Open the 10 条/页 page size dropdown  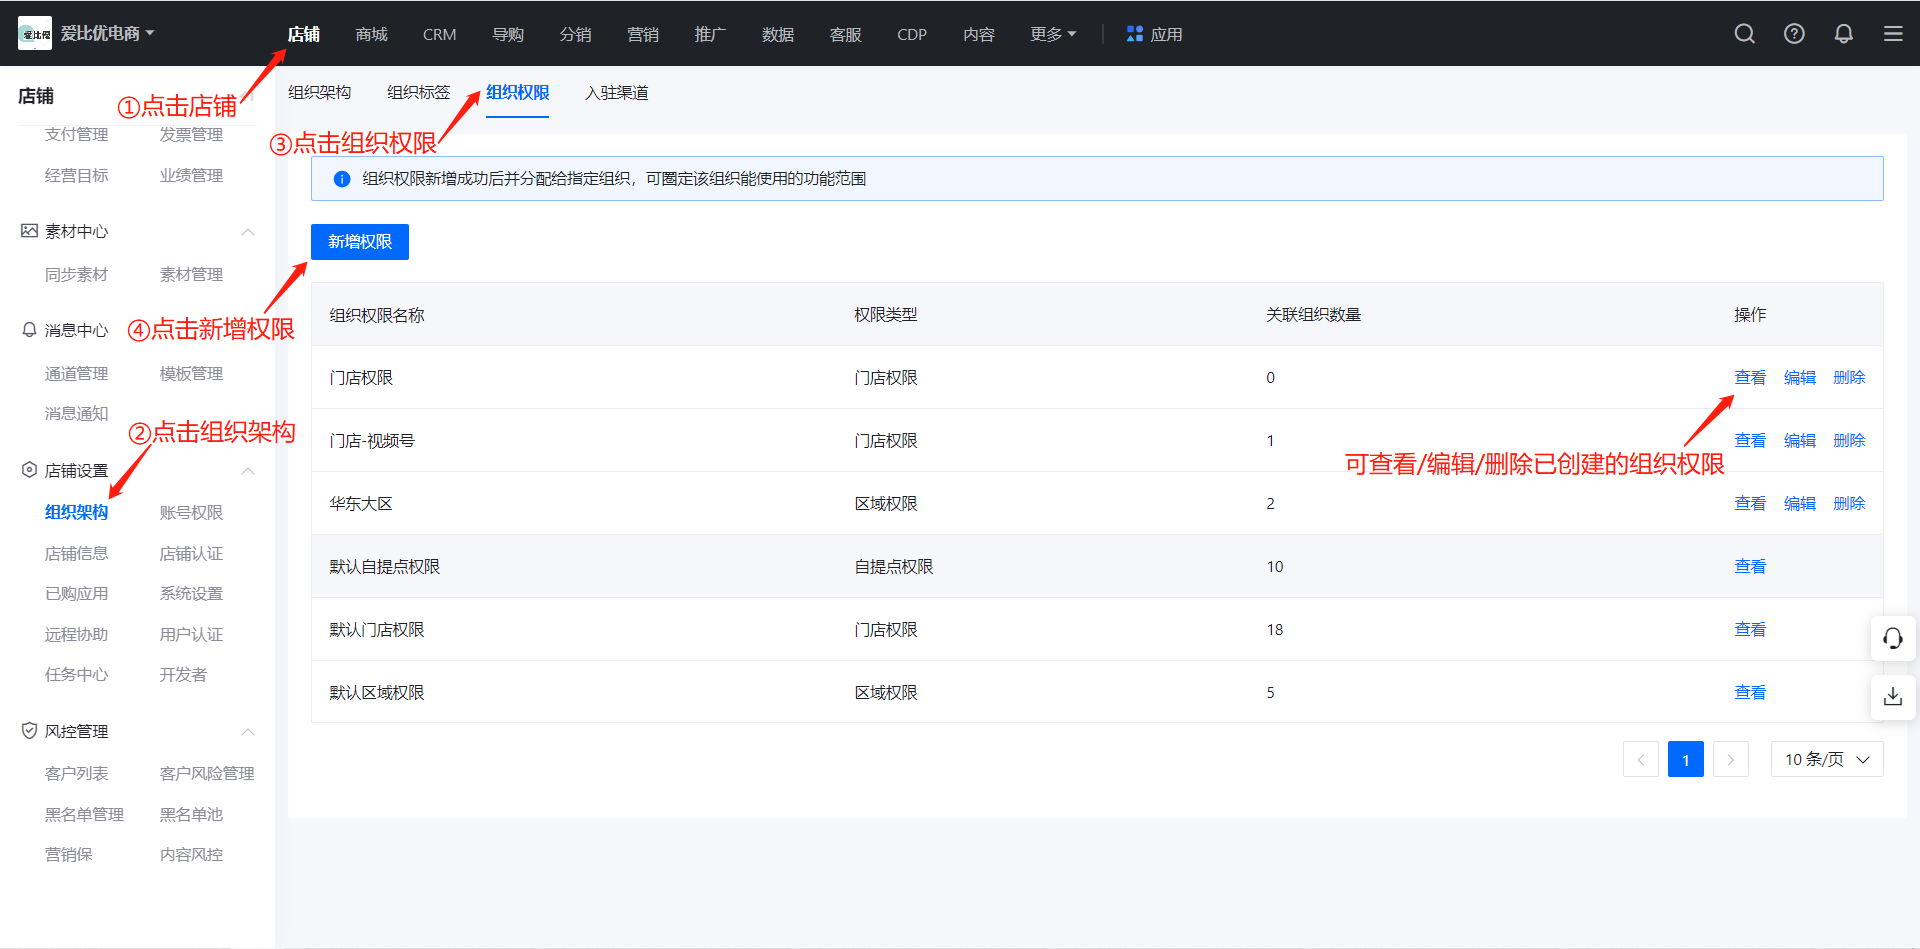point(1826,759)
